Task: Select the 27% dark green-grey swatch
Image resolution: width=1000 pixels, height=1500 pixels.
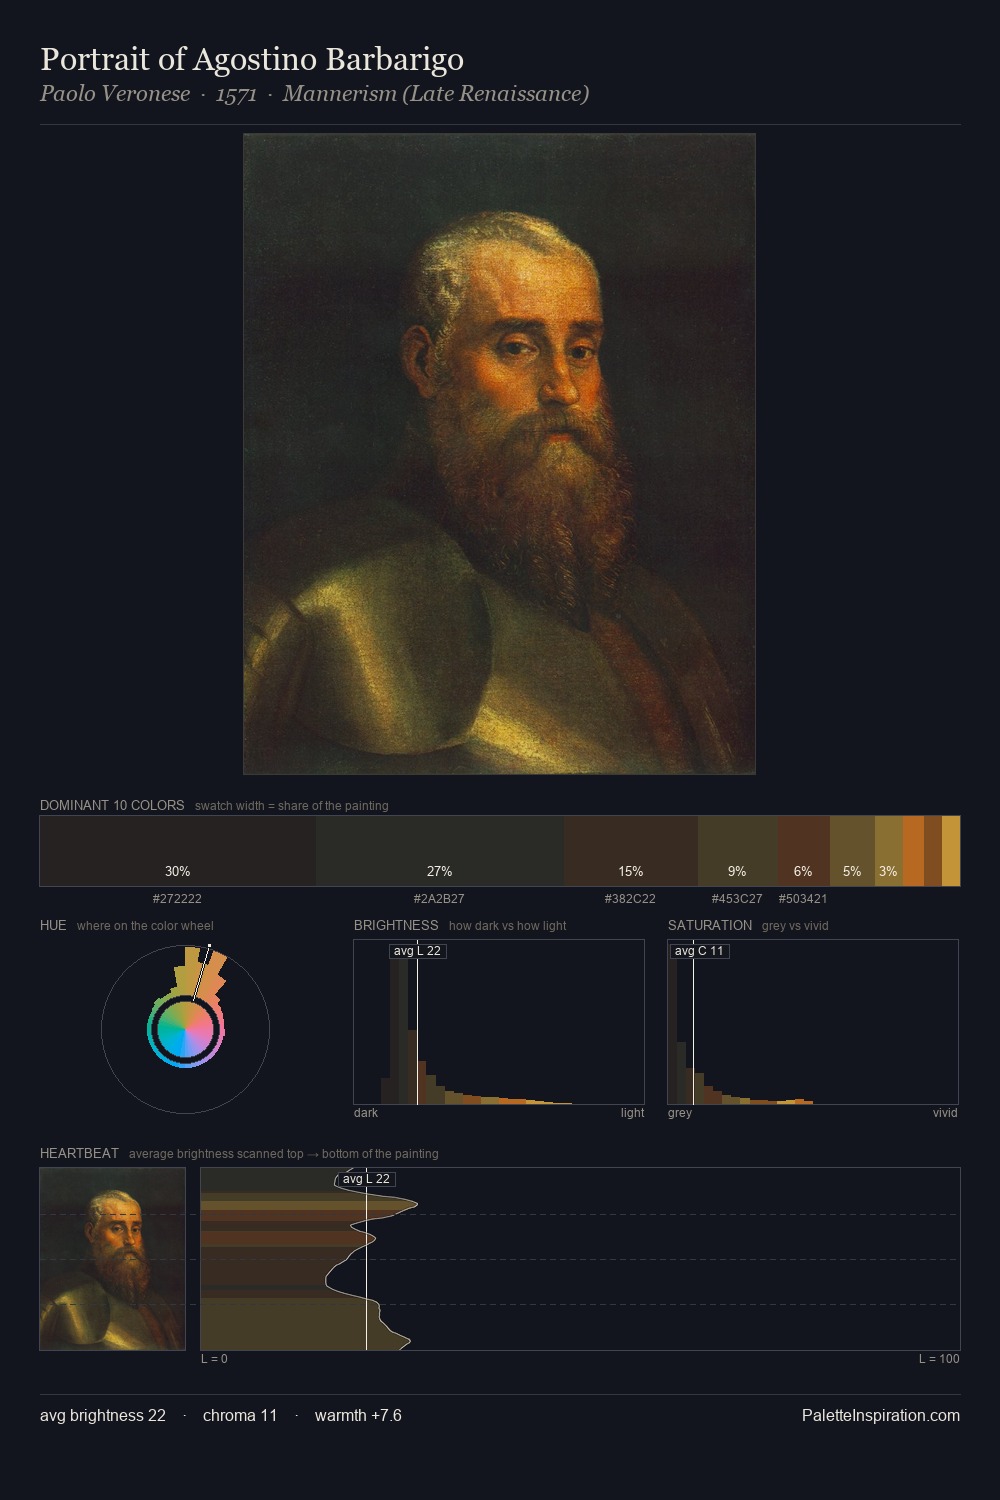Action: (440, 851)
